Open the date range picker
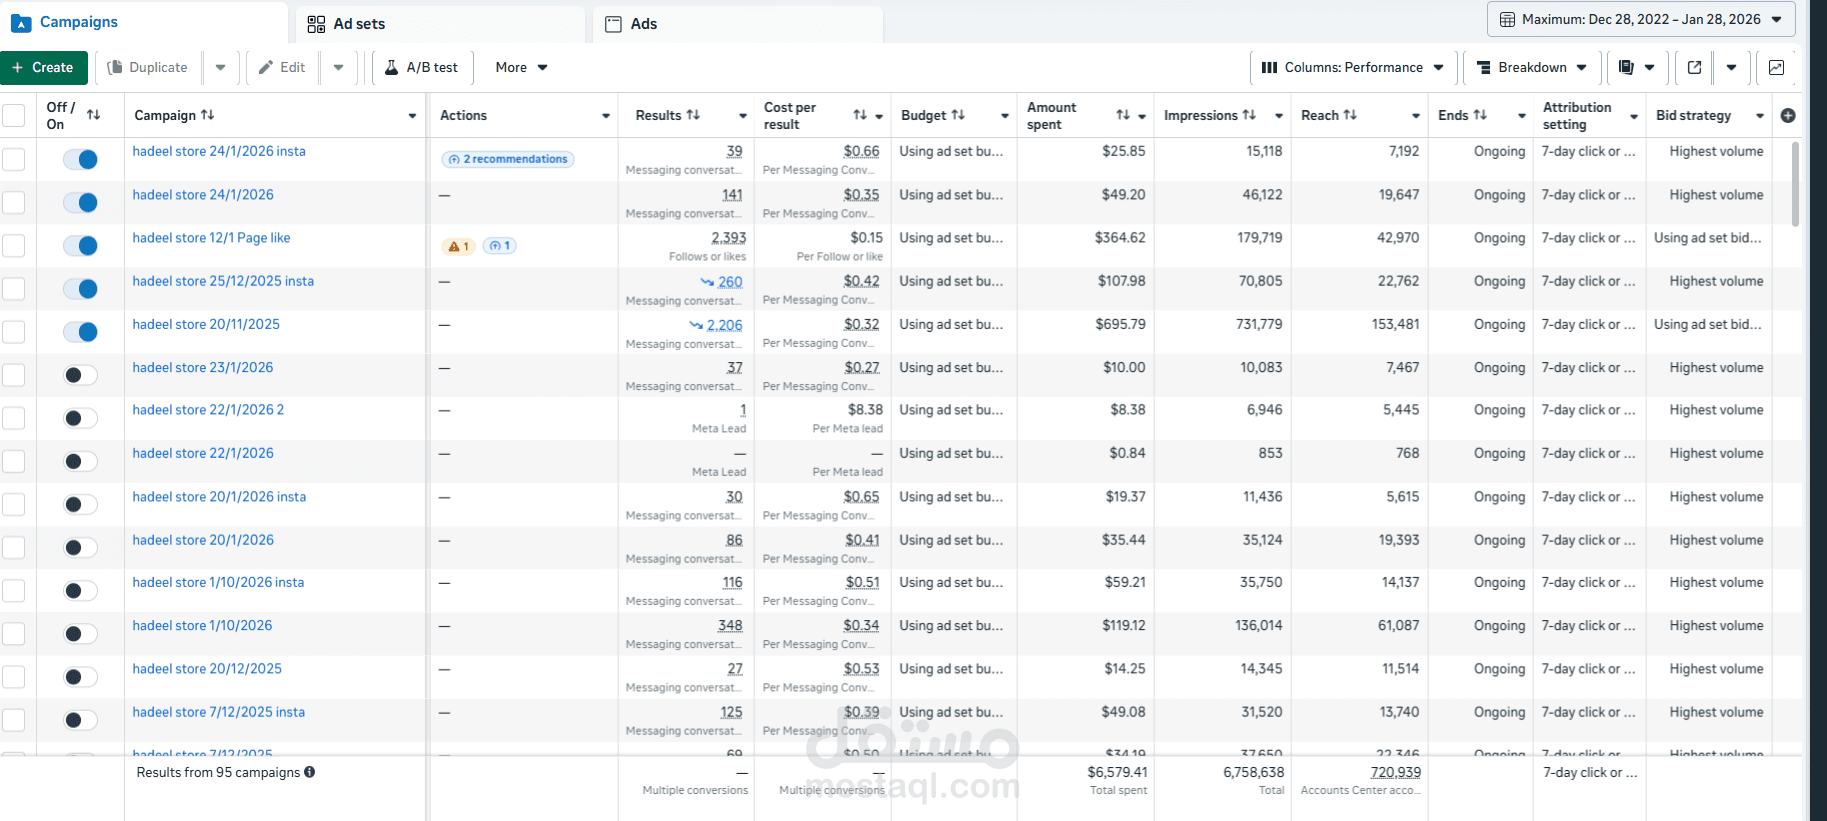The width and height of the screenshot is (1827, 821). point(1641,19)
